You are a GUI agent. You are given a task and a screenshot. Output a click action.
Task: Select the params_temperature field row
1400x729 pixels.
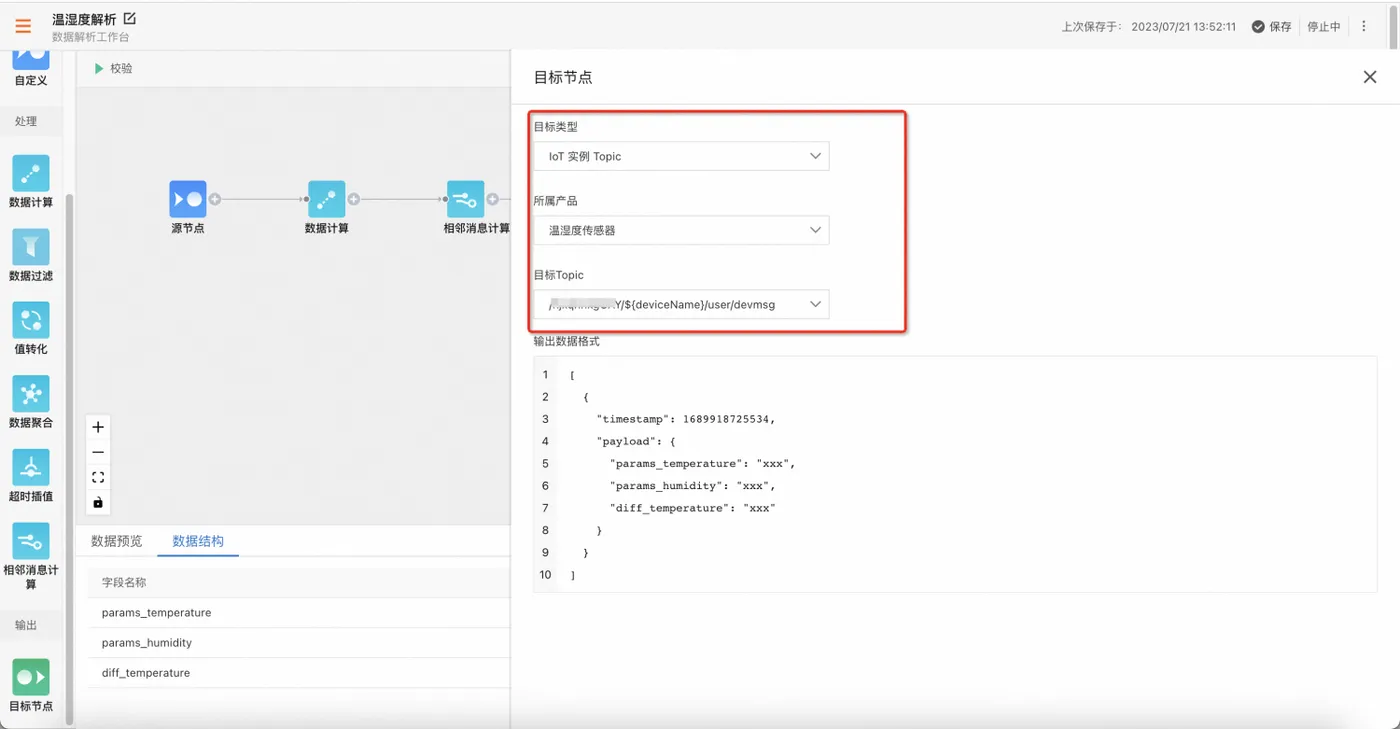[x=299, y=613]
